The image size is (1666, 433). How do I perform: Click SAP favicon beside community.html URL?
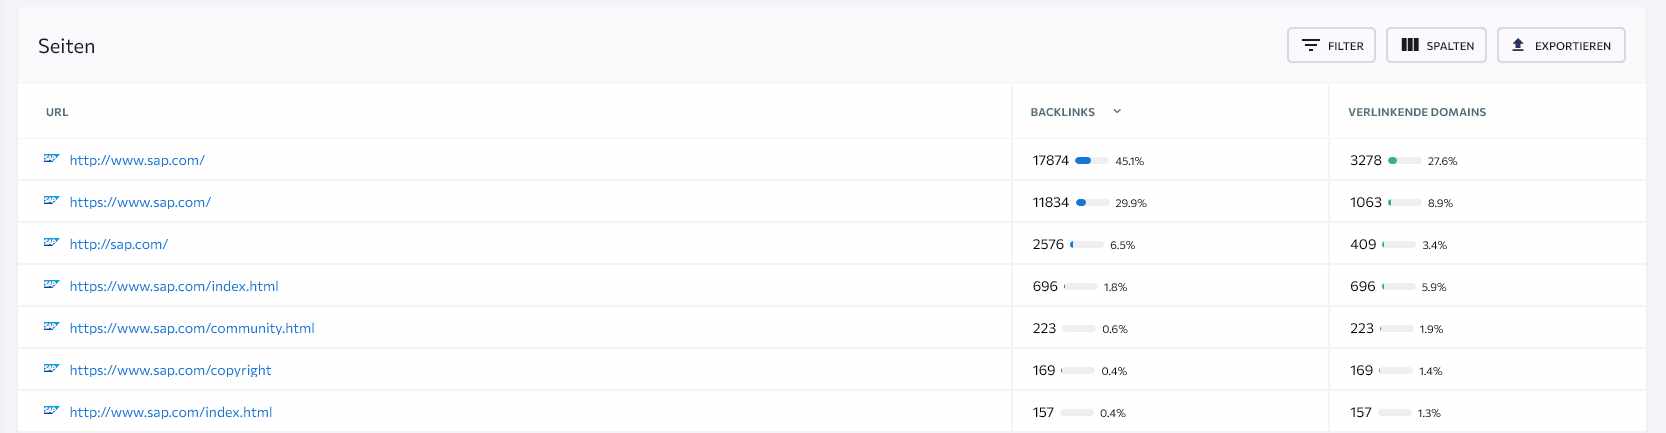52,326
